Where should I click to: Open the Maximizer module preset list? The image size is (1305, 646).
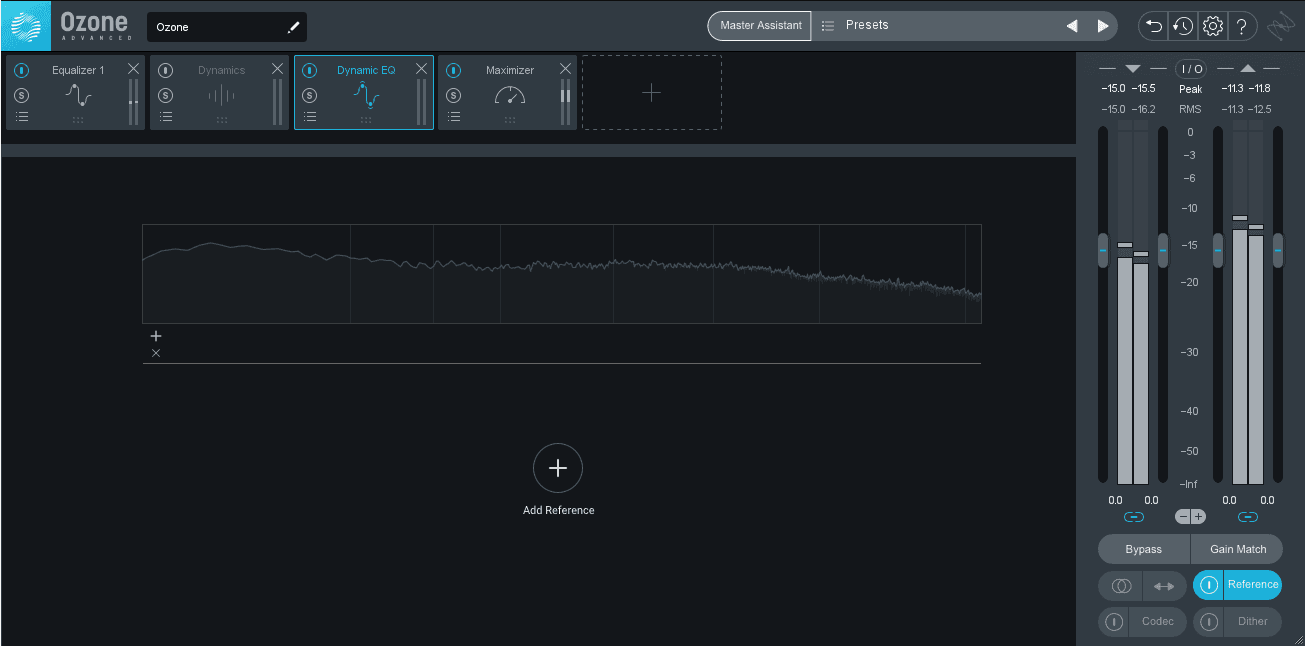[x=454, y=117]
